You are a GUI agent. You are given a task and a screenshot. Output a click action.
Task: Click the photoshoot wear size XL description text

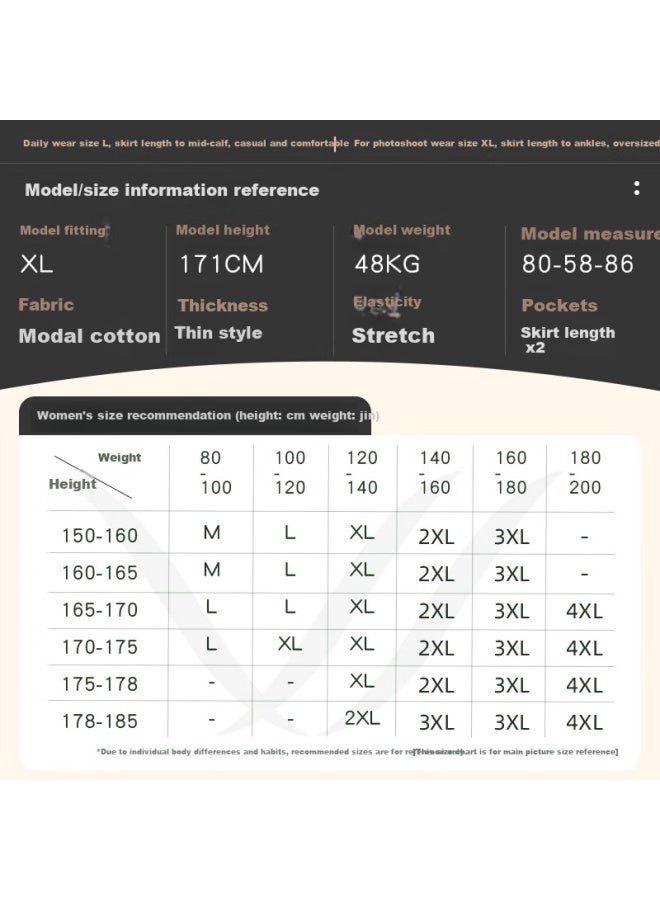tap(507, 143)
